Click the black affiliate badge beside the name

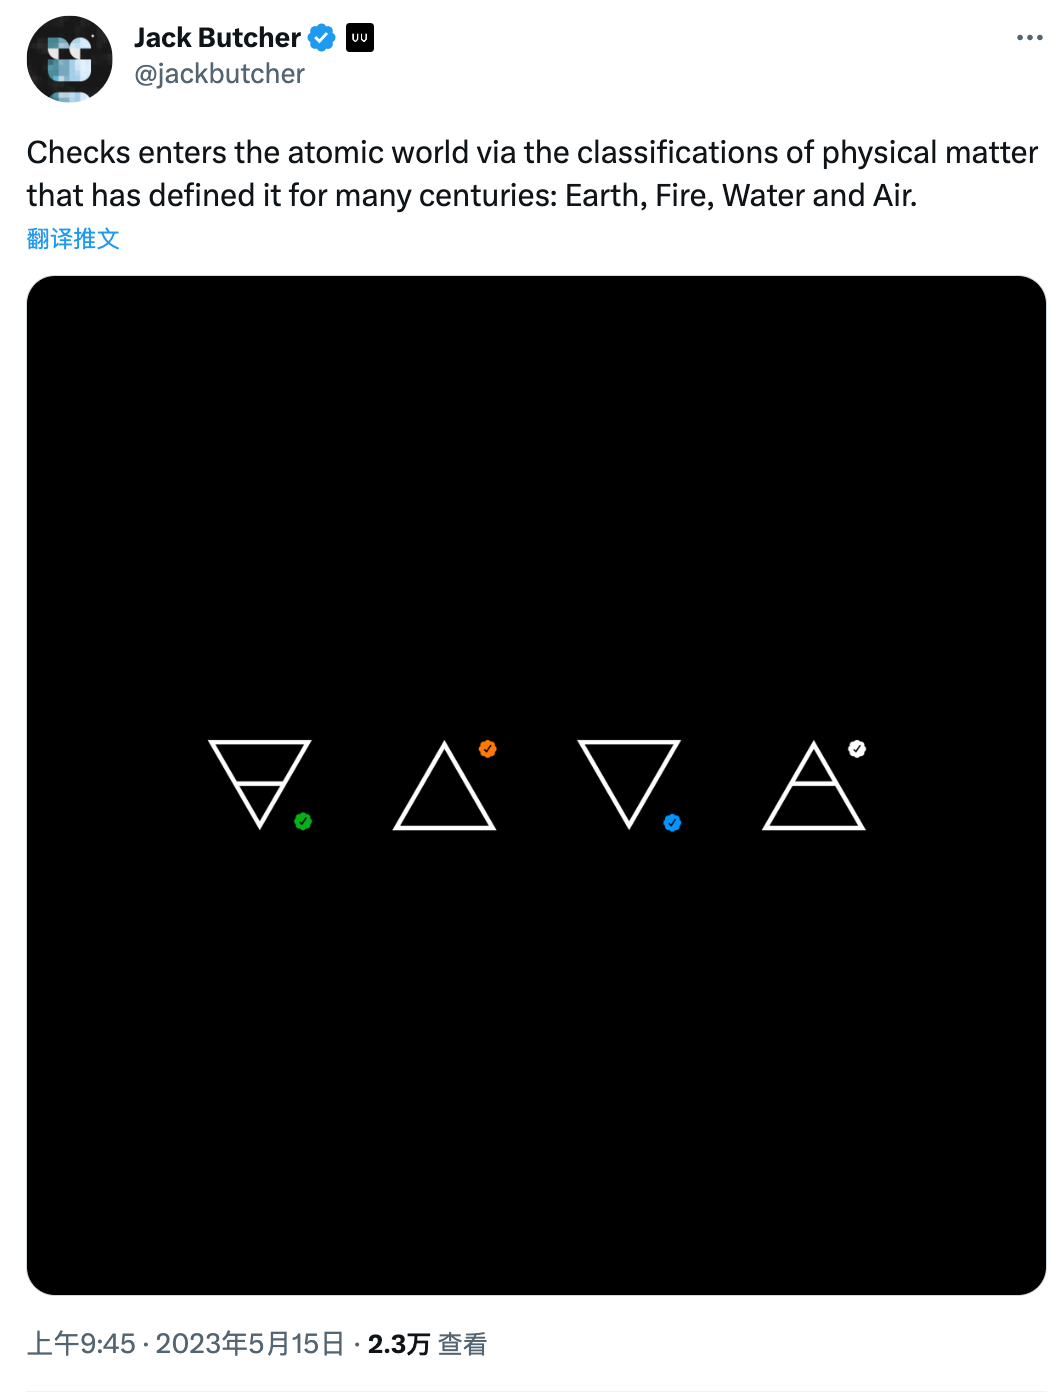point(360,38)
